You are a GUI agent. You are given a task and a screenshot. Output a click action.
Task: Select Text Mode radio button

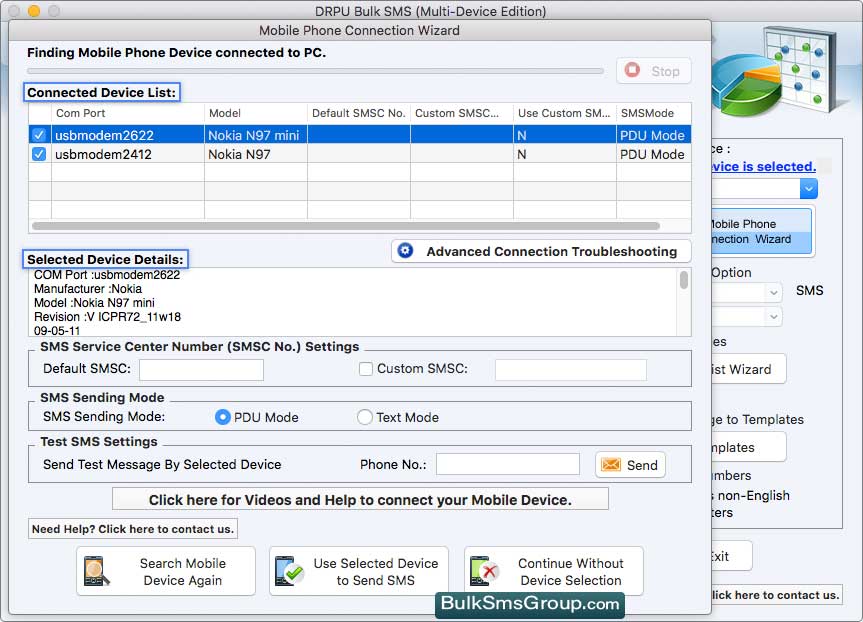(x=364, y=417)
